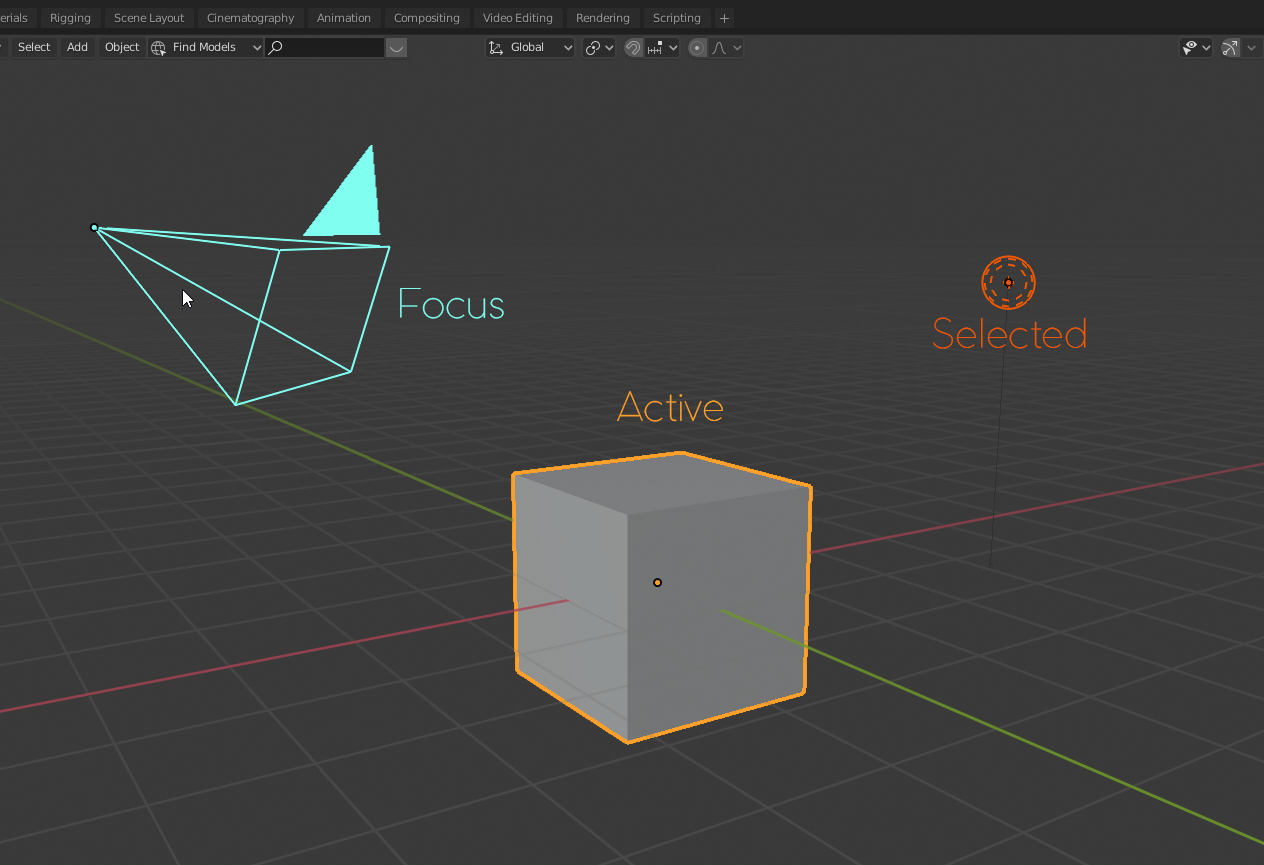Switch to the Scripting workspace tab
Screen dimensions: 1264x865
(677, 18)
